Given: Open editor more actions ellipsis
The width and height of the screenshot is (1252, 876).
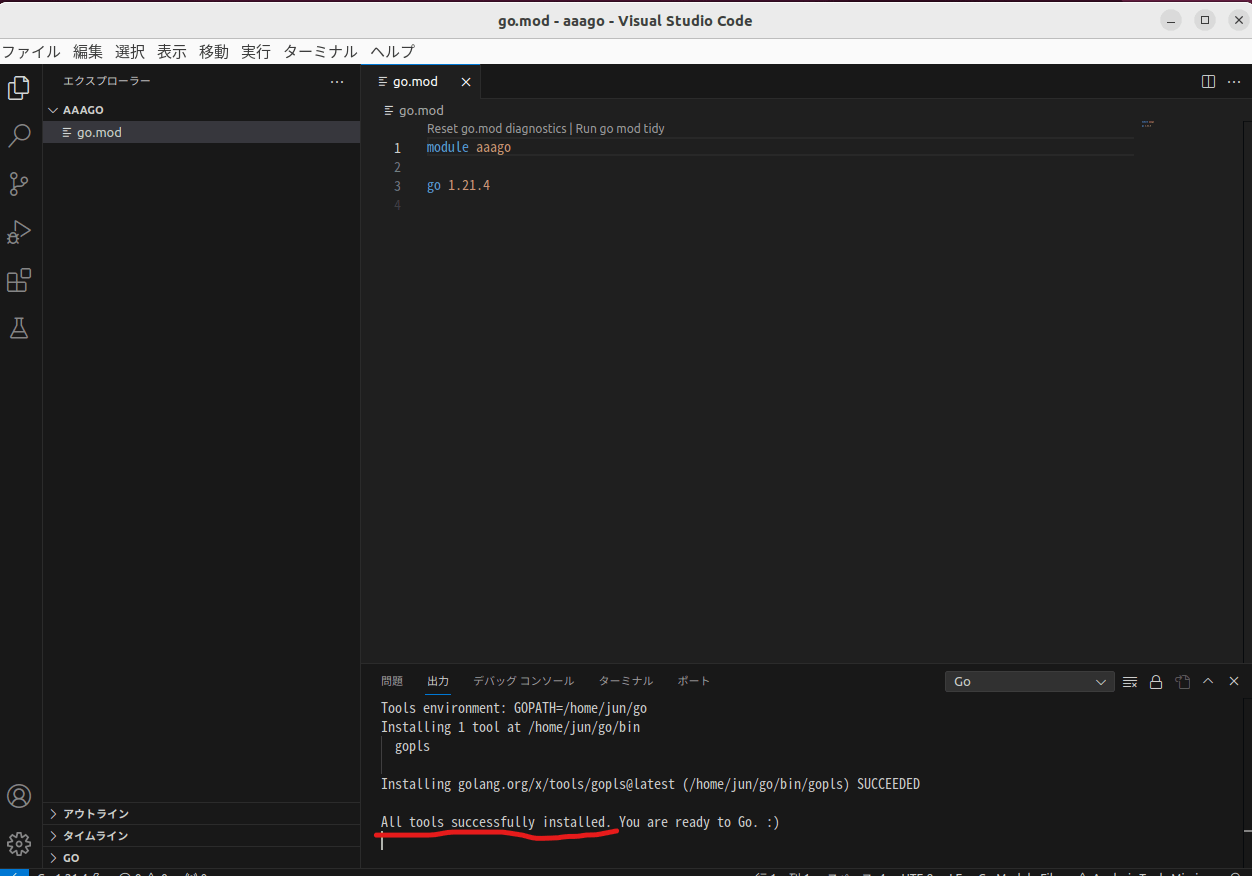Looking at the screenshot, I should [1234, 82].
